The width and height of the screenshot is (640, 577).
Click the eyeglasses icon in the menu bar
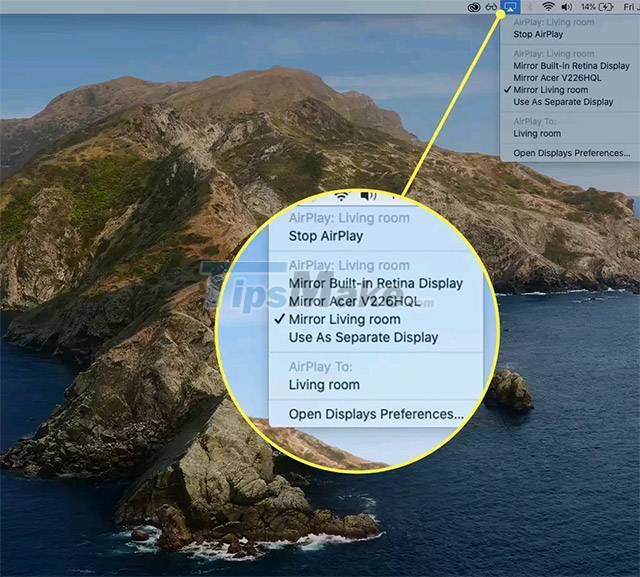click(491, 7)
